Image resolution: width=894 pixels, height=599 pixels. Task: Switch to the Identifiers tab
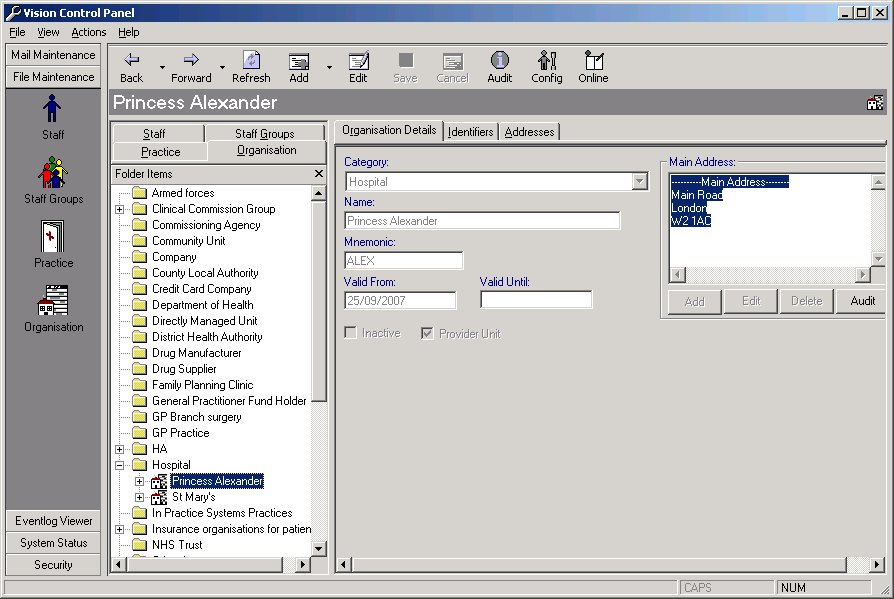click(470, 132)
